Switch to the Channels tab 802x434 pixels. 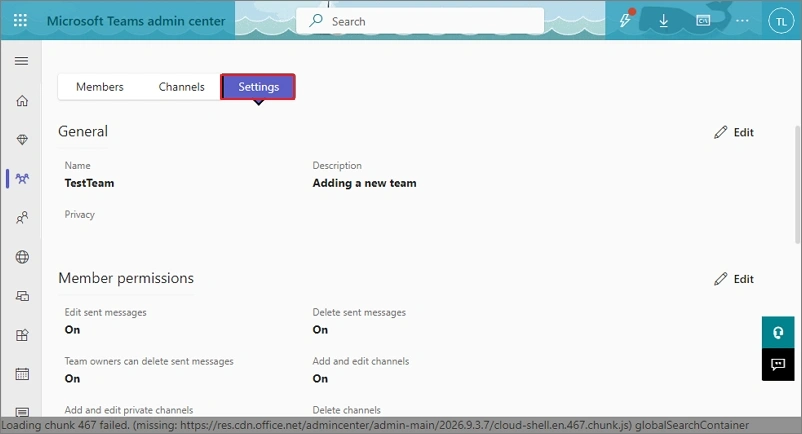pos(182,87)
